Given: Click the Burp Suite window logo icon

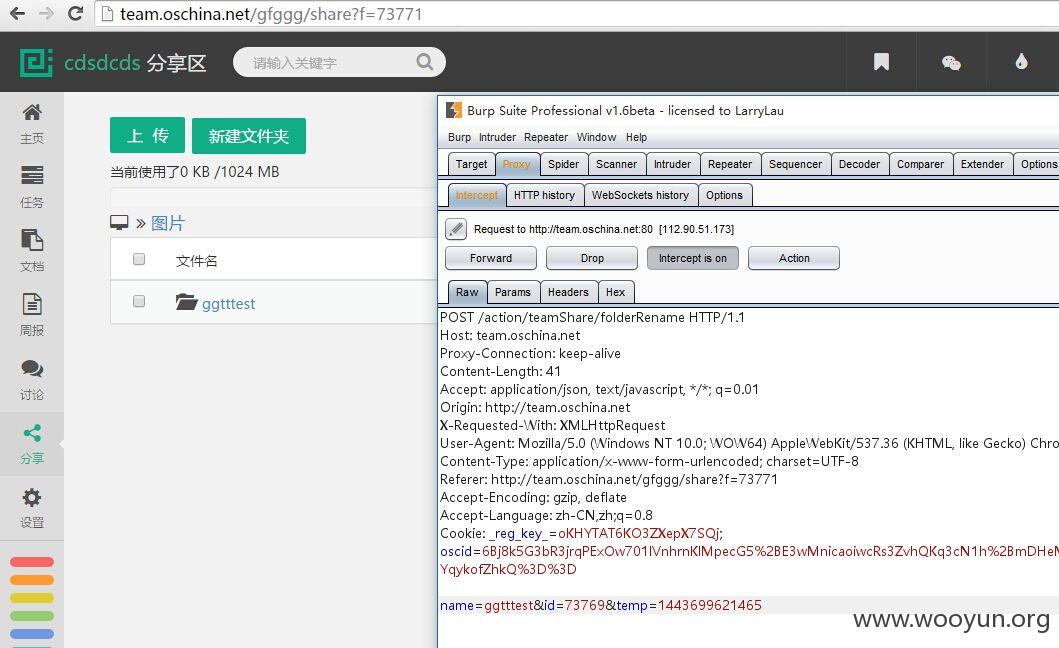Looking at the screenshot, I should coord(454,110).
